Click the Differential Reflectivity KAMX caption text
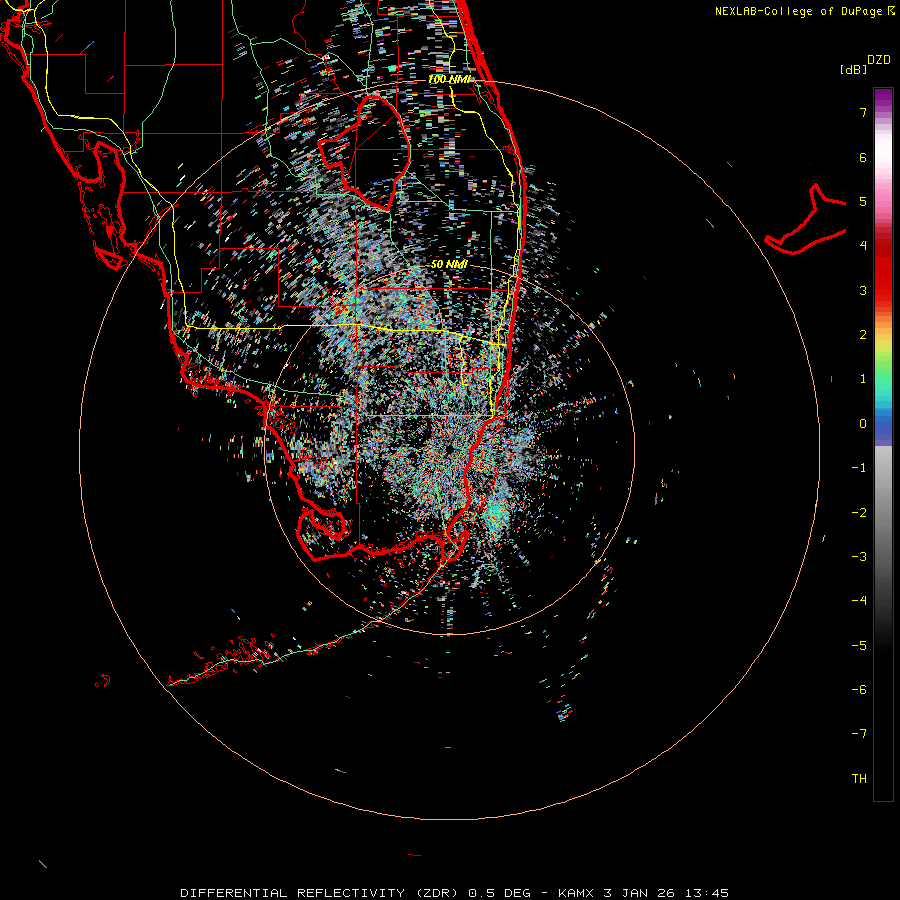900x900 pixels. pos(455,893)
